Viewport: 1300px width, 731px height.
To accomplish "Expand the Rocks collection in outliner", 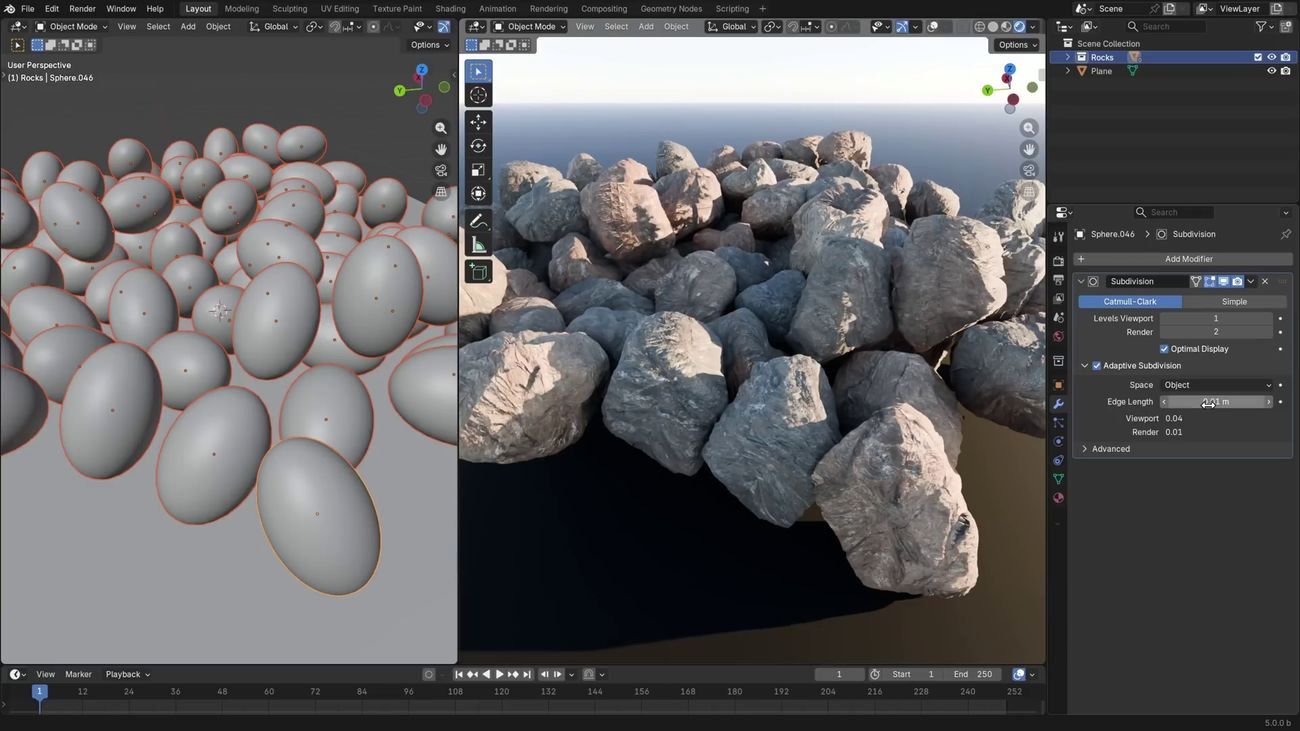I will click(x=1067, y=57).
